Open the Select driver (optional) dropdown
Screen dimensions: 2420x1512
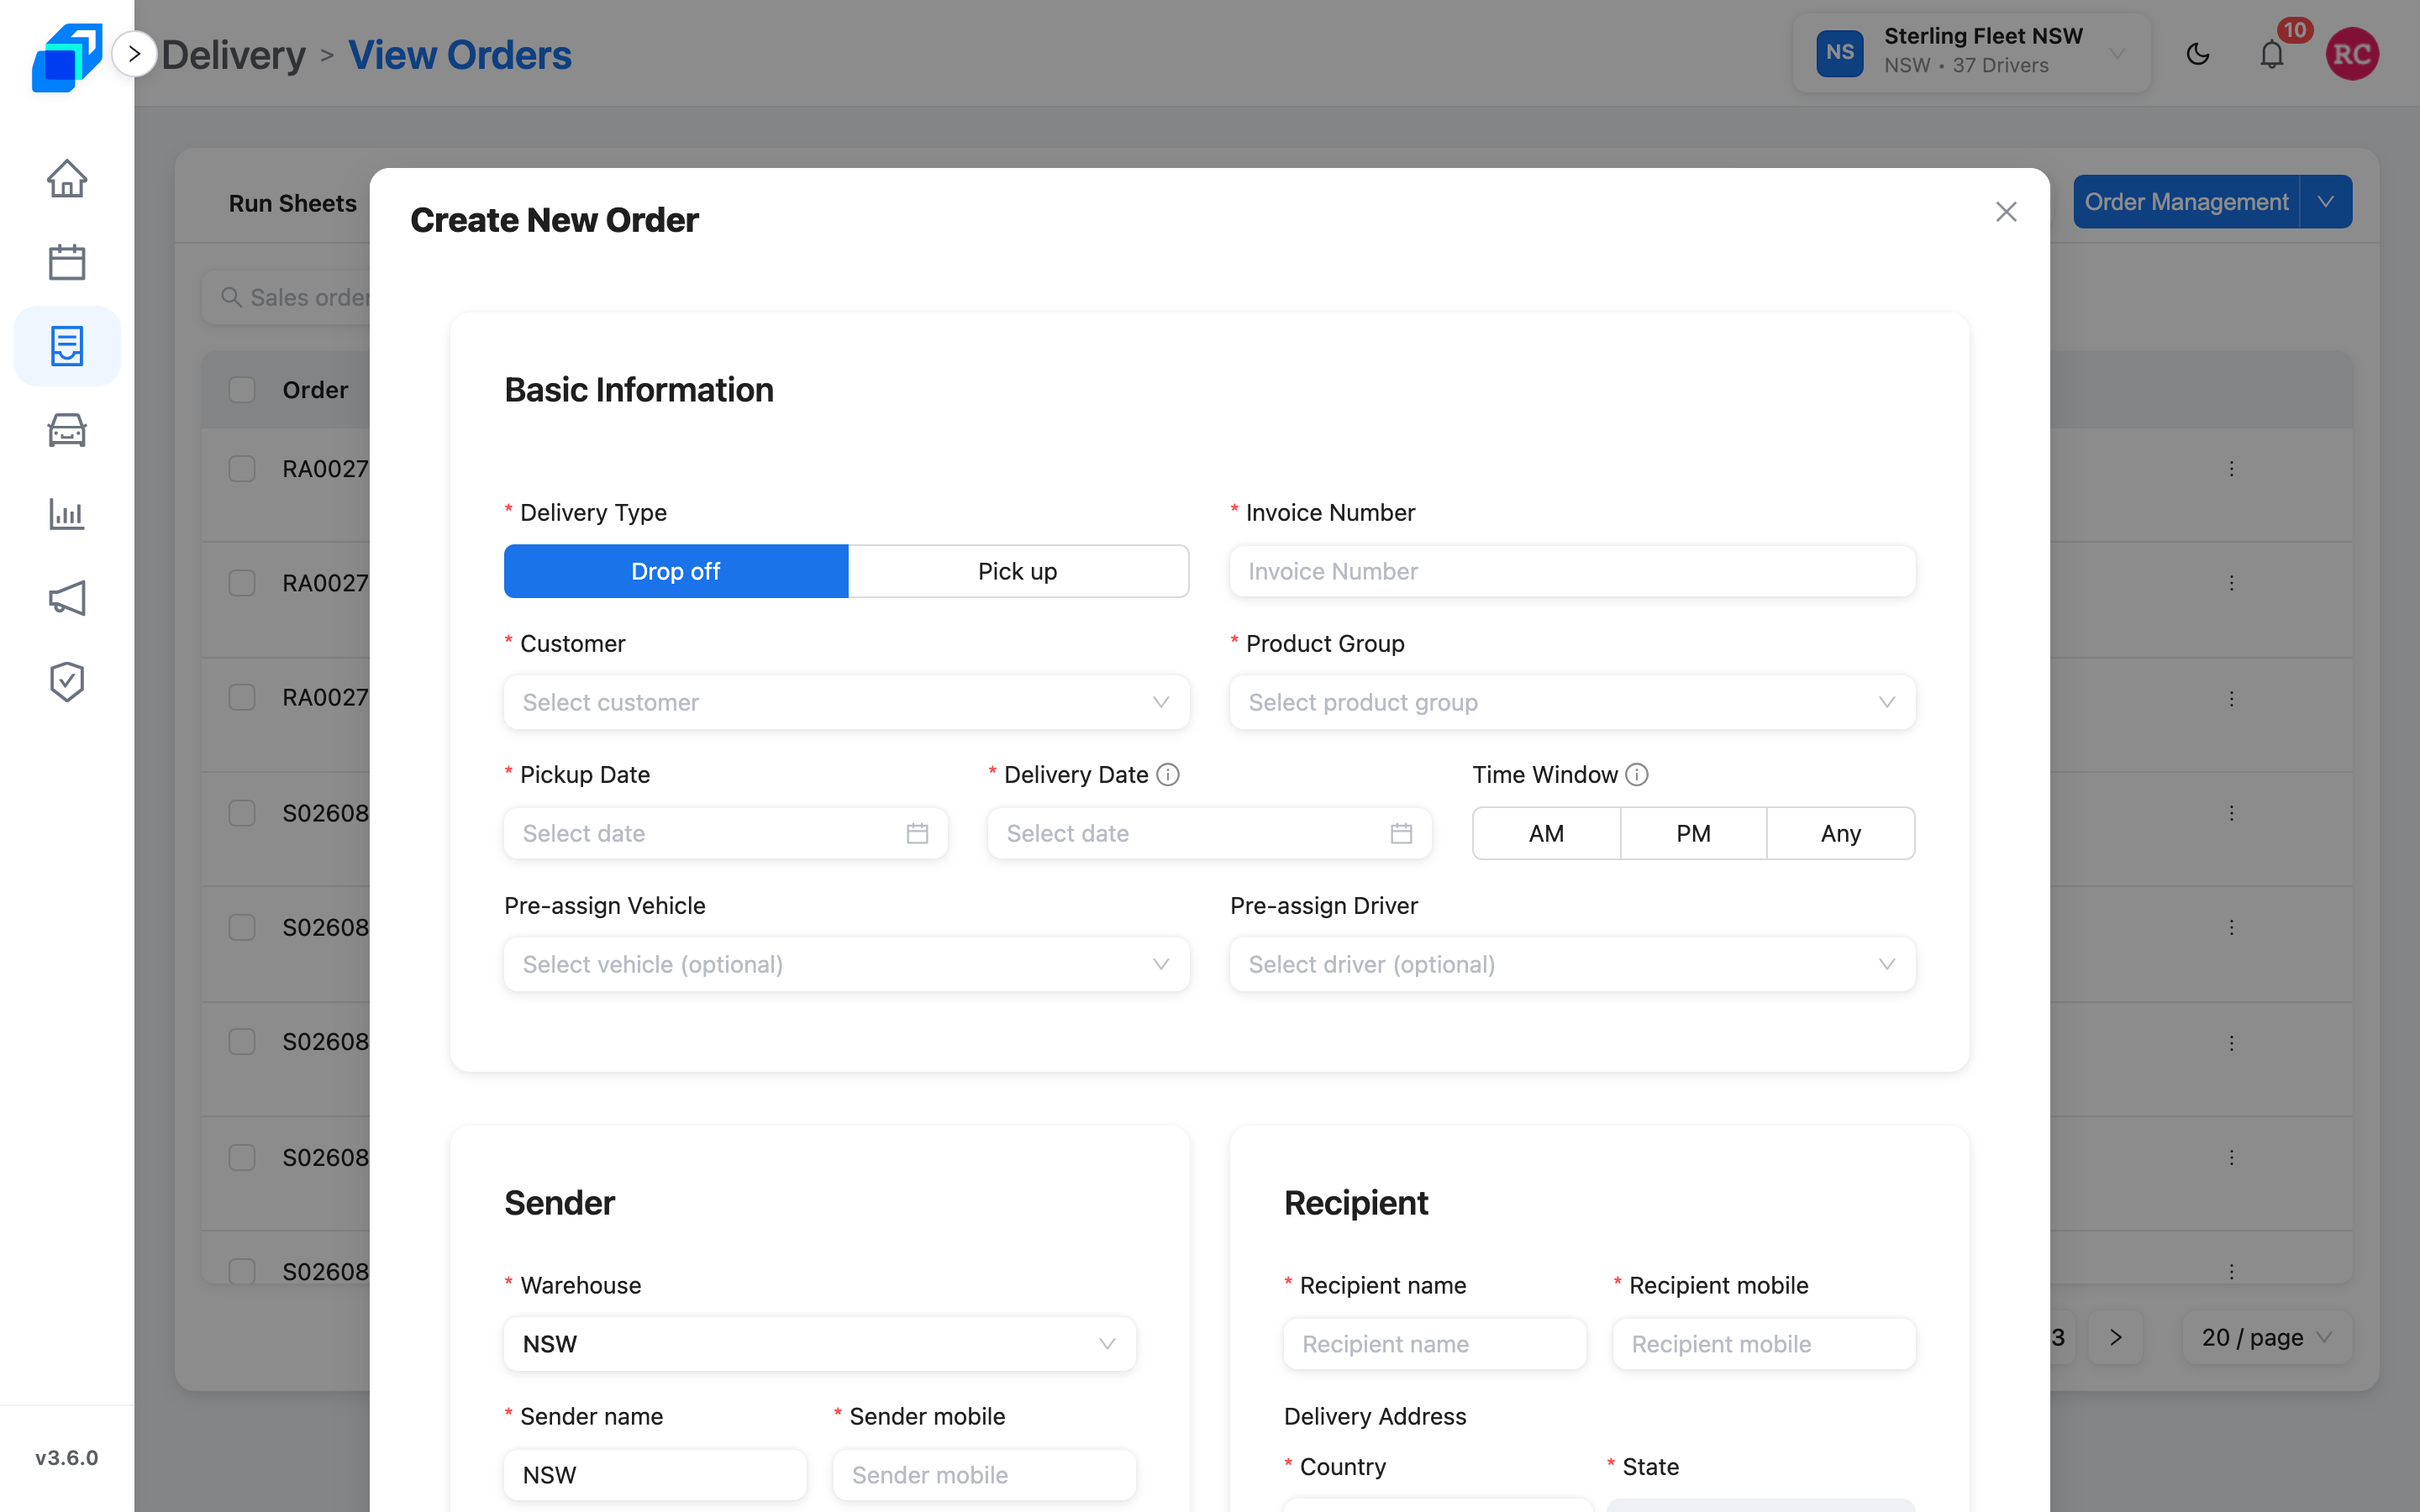coord(1572,964)
